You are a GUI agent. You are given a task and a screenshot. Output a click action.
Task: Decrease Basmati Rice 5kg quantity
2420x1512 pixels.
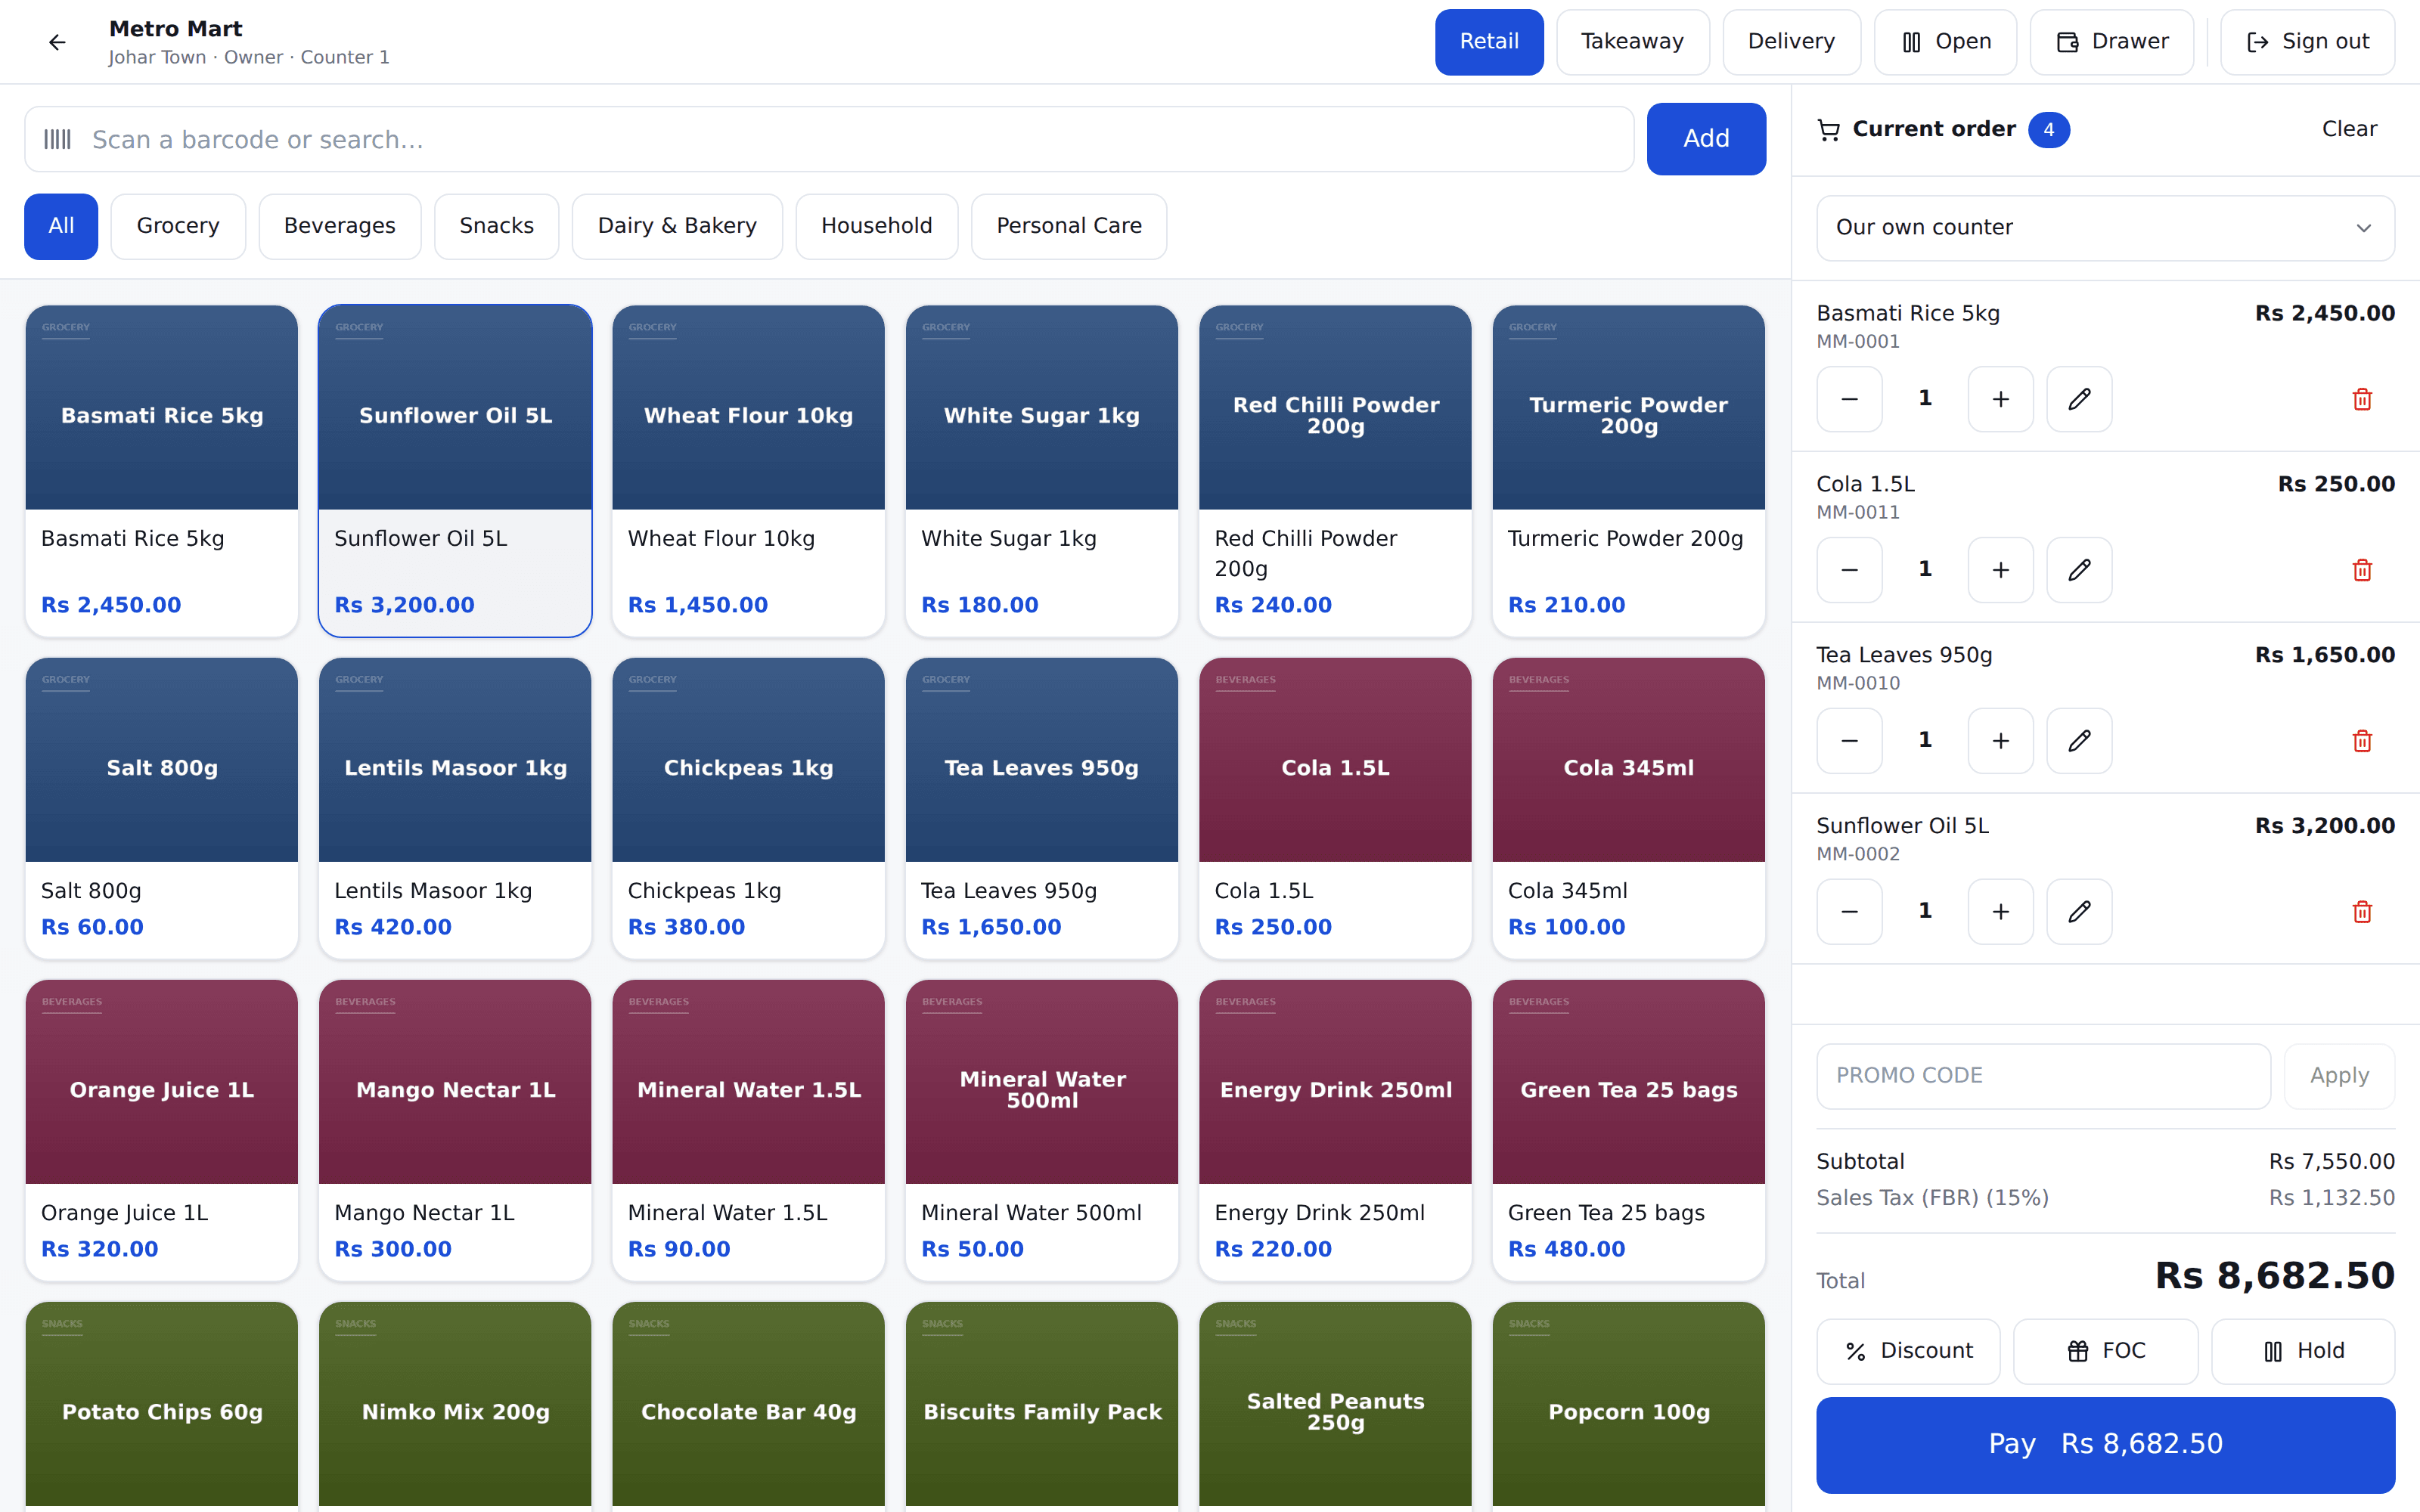pyautogui.click(x=1849, y=399)
